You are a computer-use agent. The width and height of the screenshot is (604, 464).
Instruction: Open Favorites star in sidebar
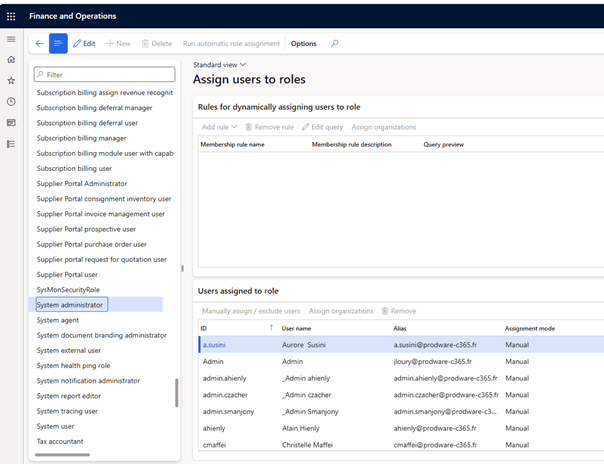pos(11,80)
